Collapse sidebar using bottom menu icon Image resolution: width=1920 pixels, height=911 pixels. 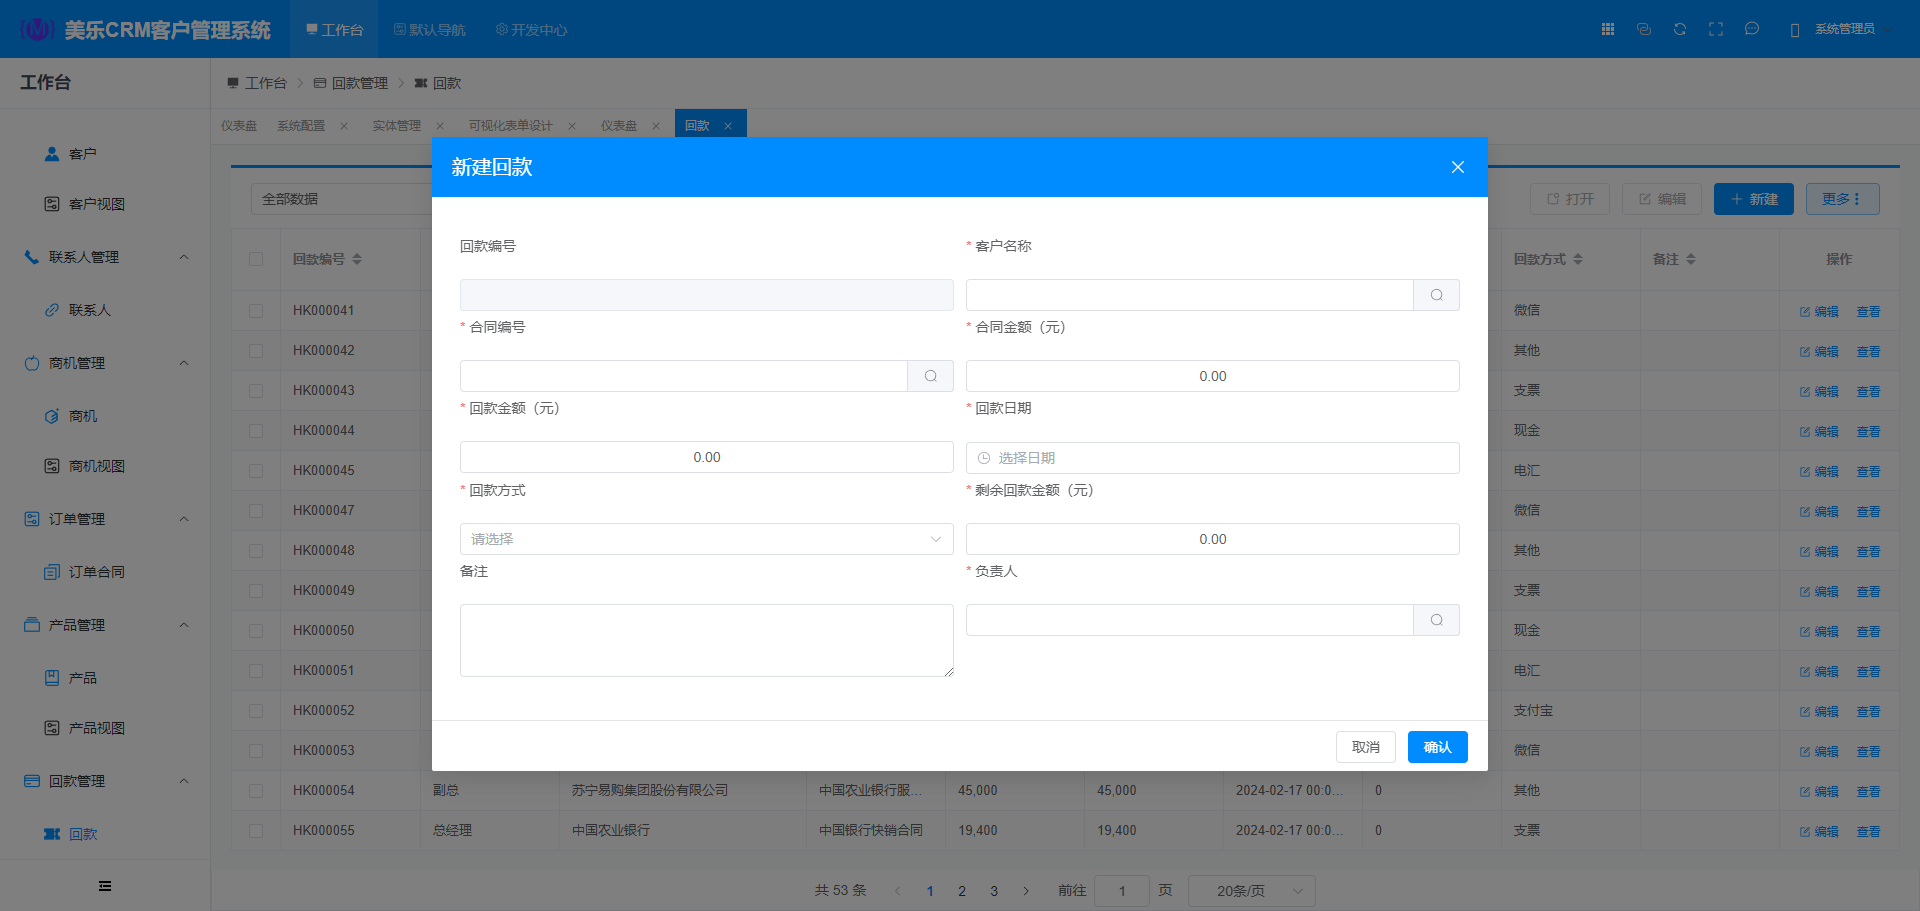tap(105, 886)
